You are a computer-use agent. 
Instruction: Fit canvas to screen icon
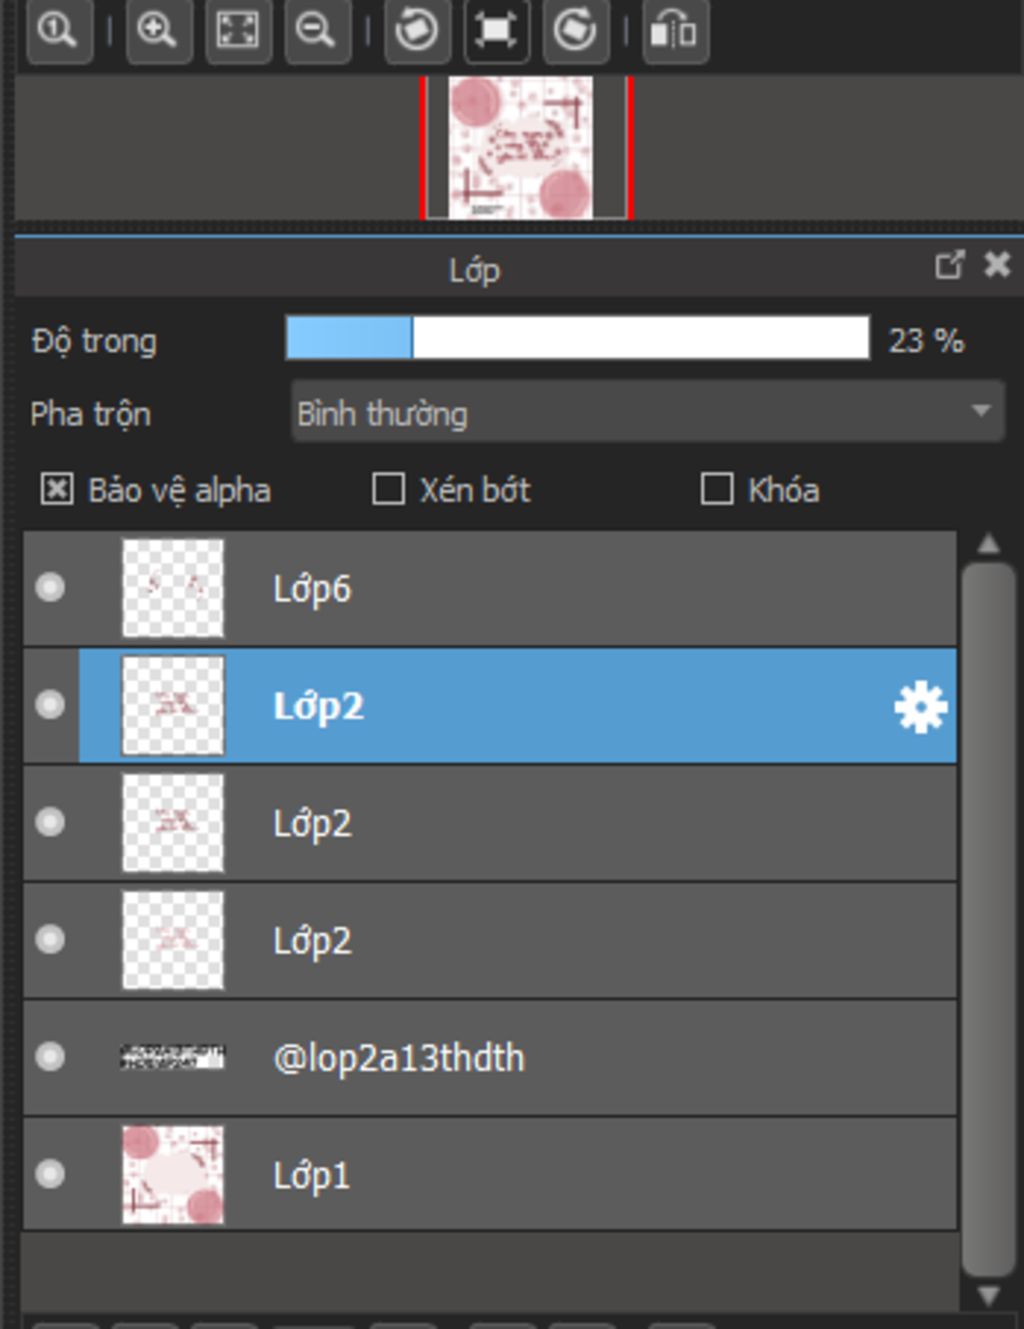click(x=238, y=31)
